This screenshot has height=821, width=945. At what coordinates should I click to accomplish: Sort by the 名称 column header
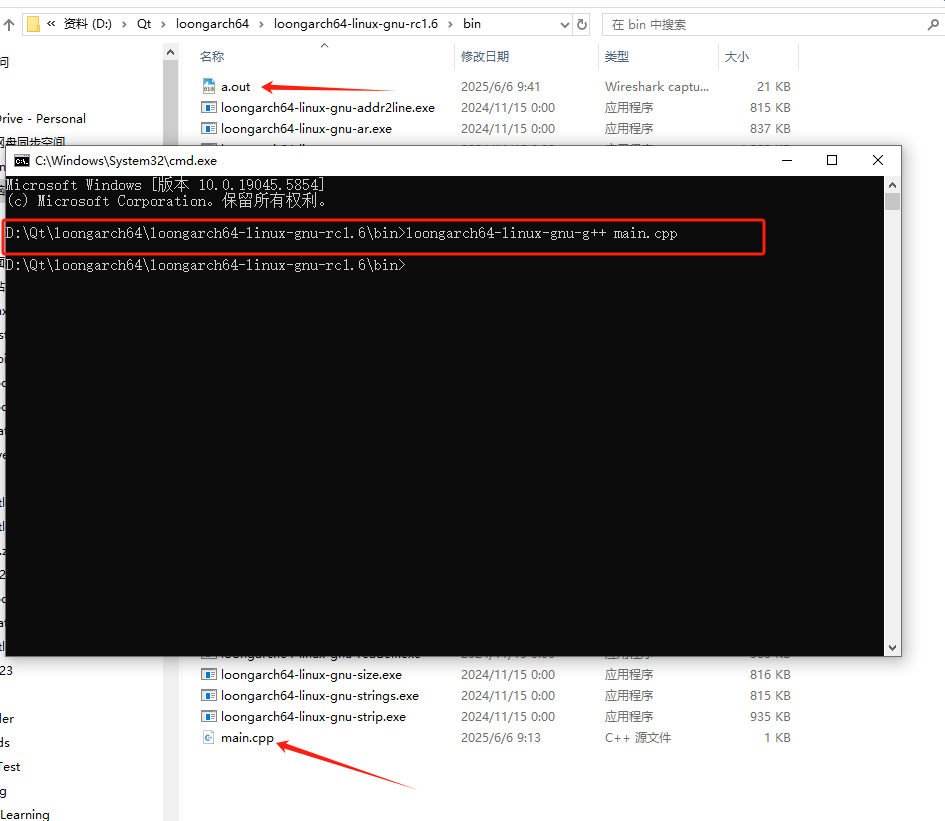click(x=212, y=57)
